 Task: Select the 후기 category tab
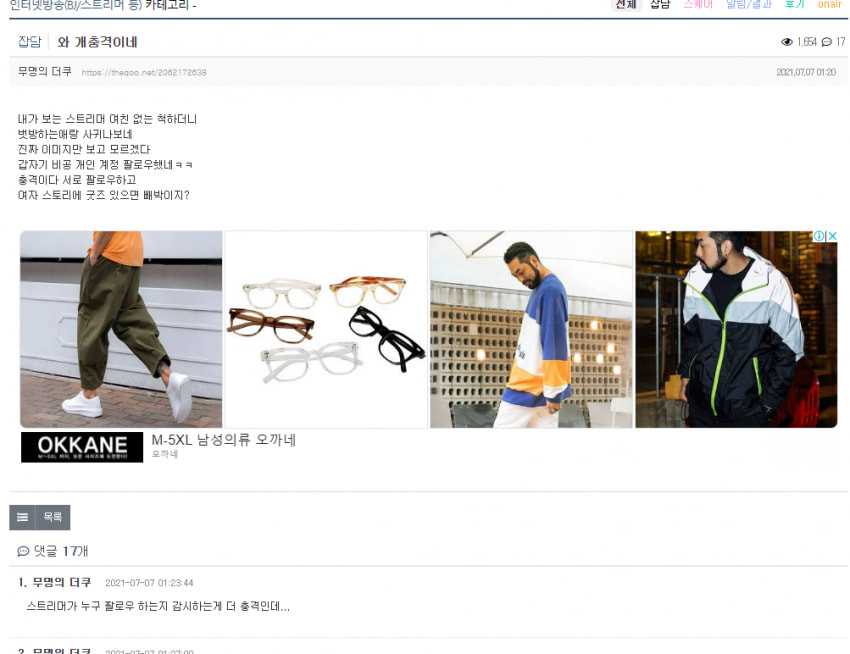point(795,4)
